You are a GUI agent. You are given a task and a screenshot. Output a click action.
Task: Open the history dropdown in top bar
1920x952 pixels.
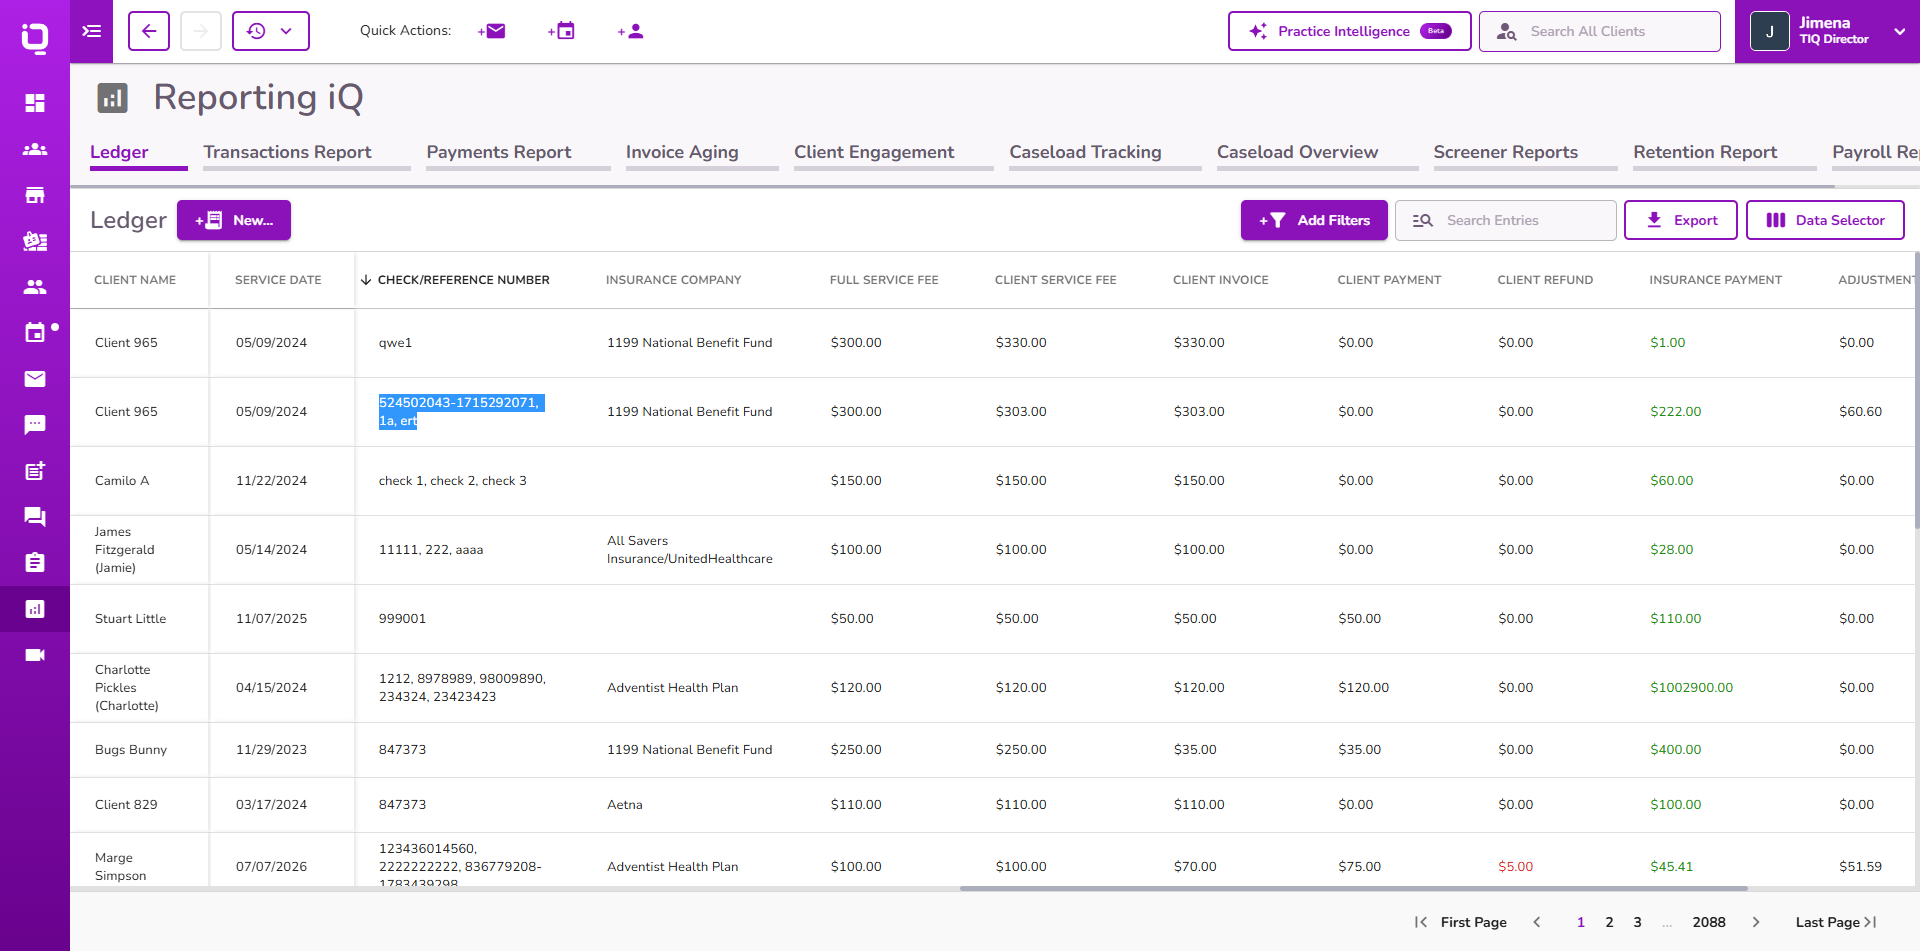click(x=271, y=31)
